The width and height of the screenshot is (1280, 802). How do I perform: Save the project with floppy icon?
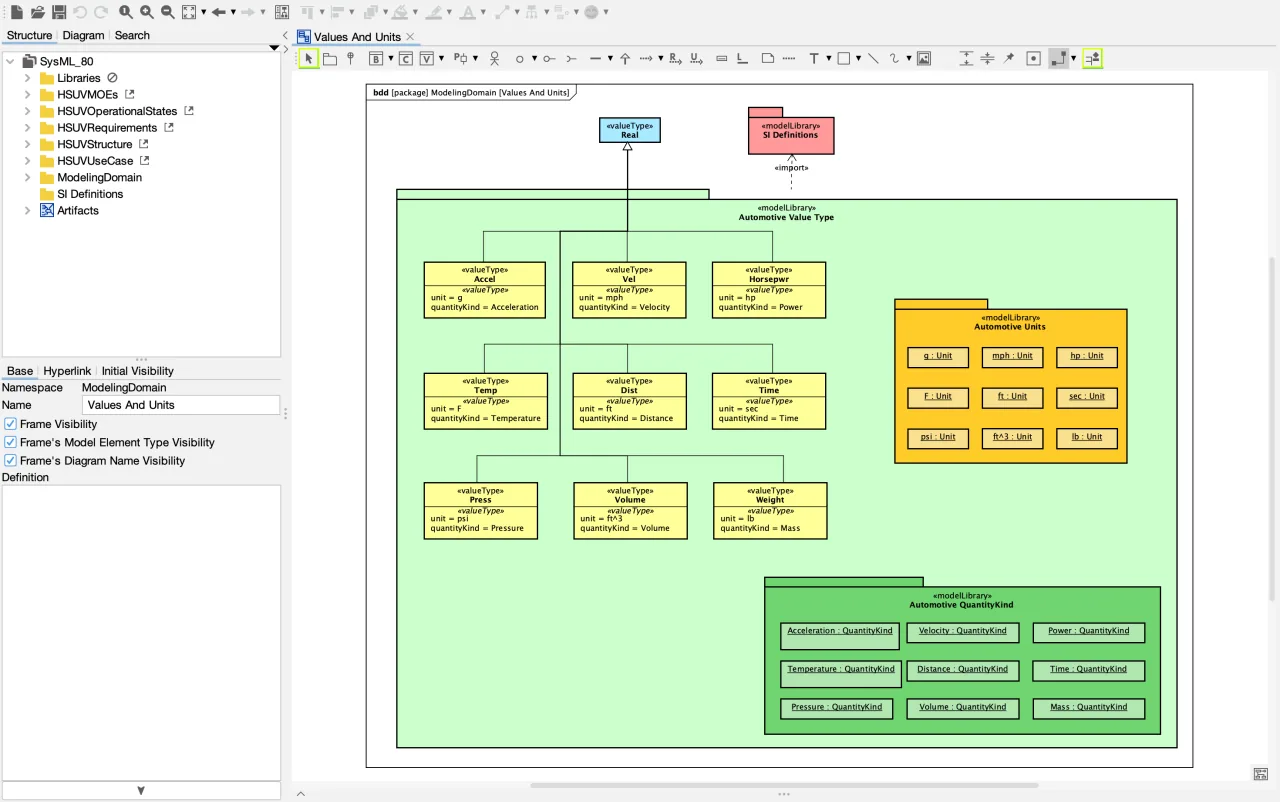(59, 12)
